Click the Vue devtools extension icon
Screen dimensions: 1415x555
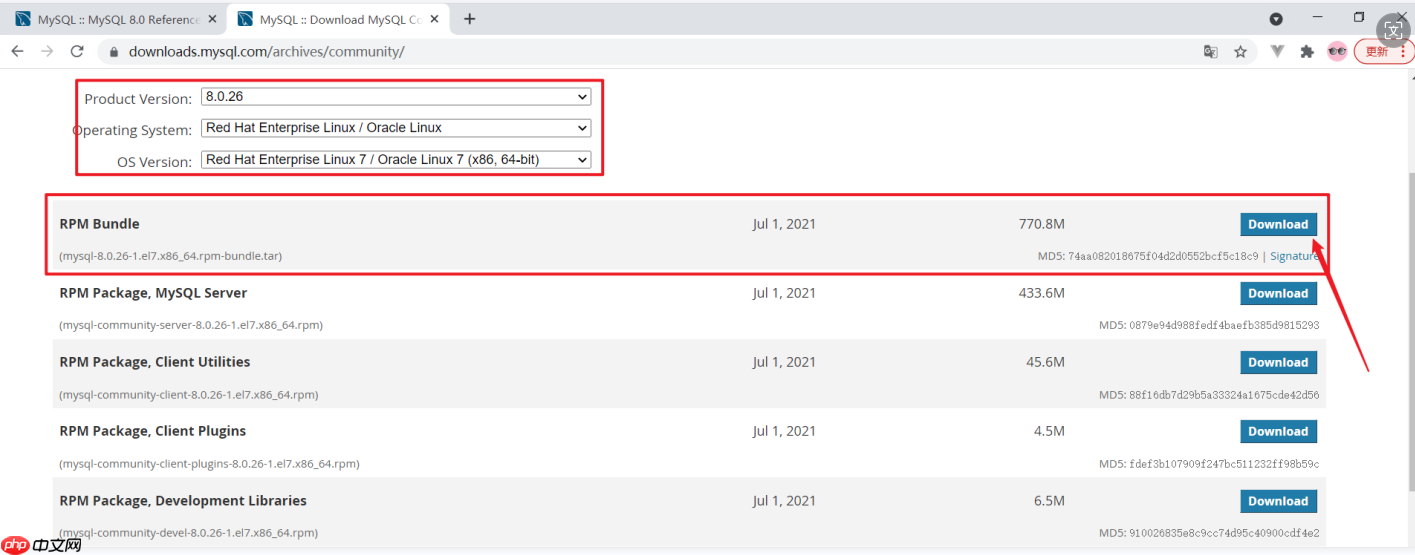[x=1276, y=52]
